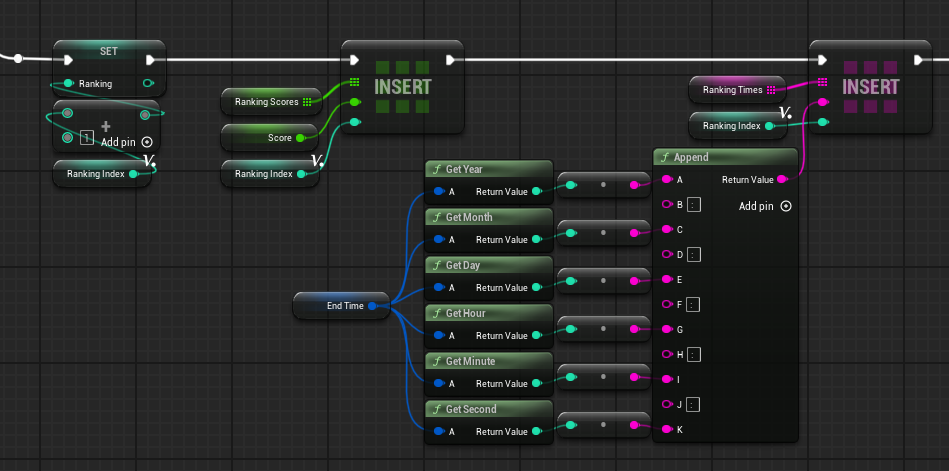Click the SET node's input execution pin
The width and height of the screenshot is (949, 471).
point(68,59)
